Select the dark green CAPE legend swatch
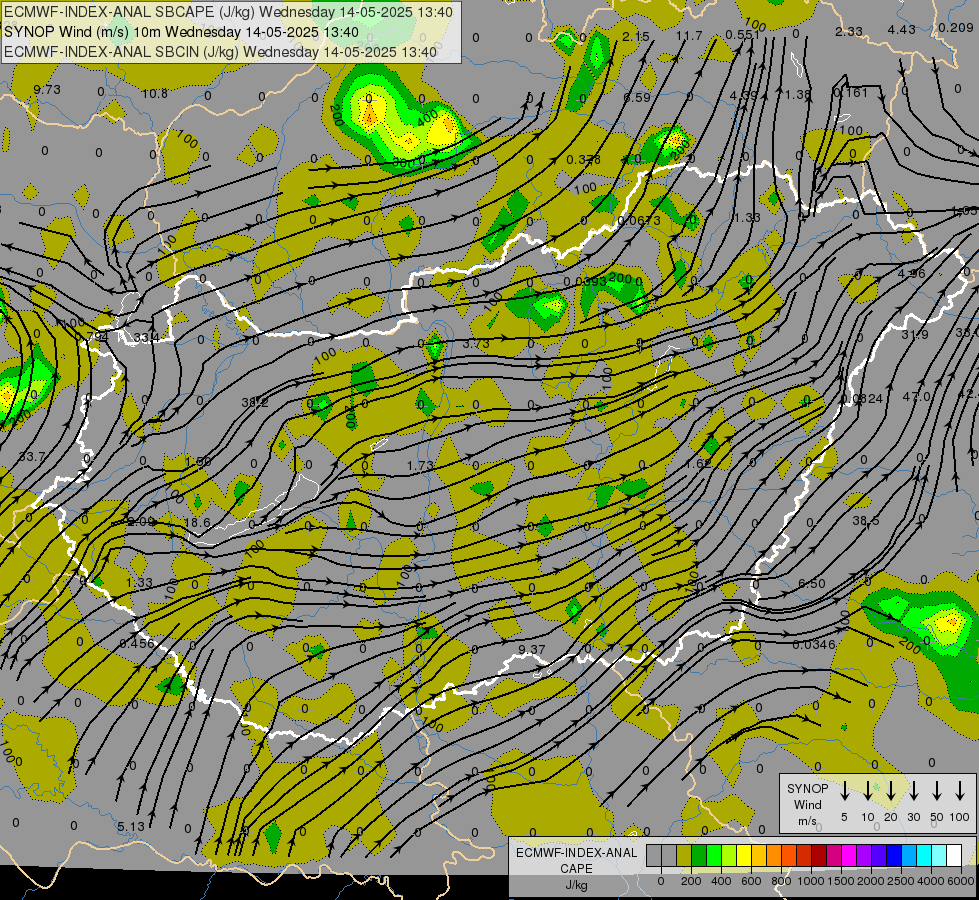Viewport: 979px width, 900px height. 699,855
